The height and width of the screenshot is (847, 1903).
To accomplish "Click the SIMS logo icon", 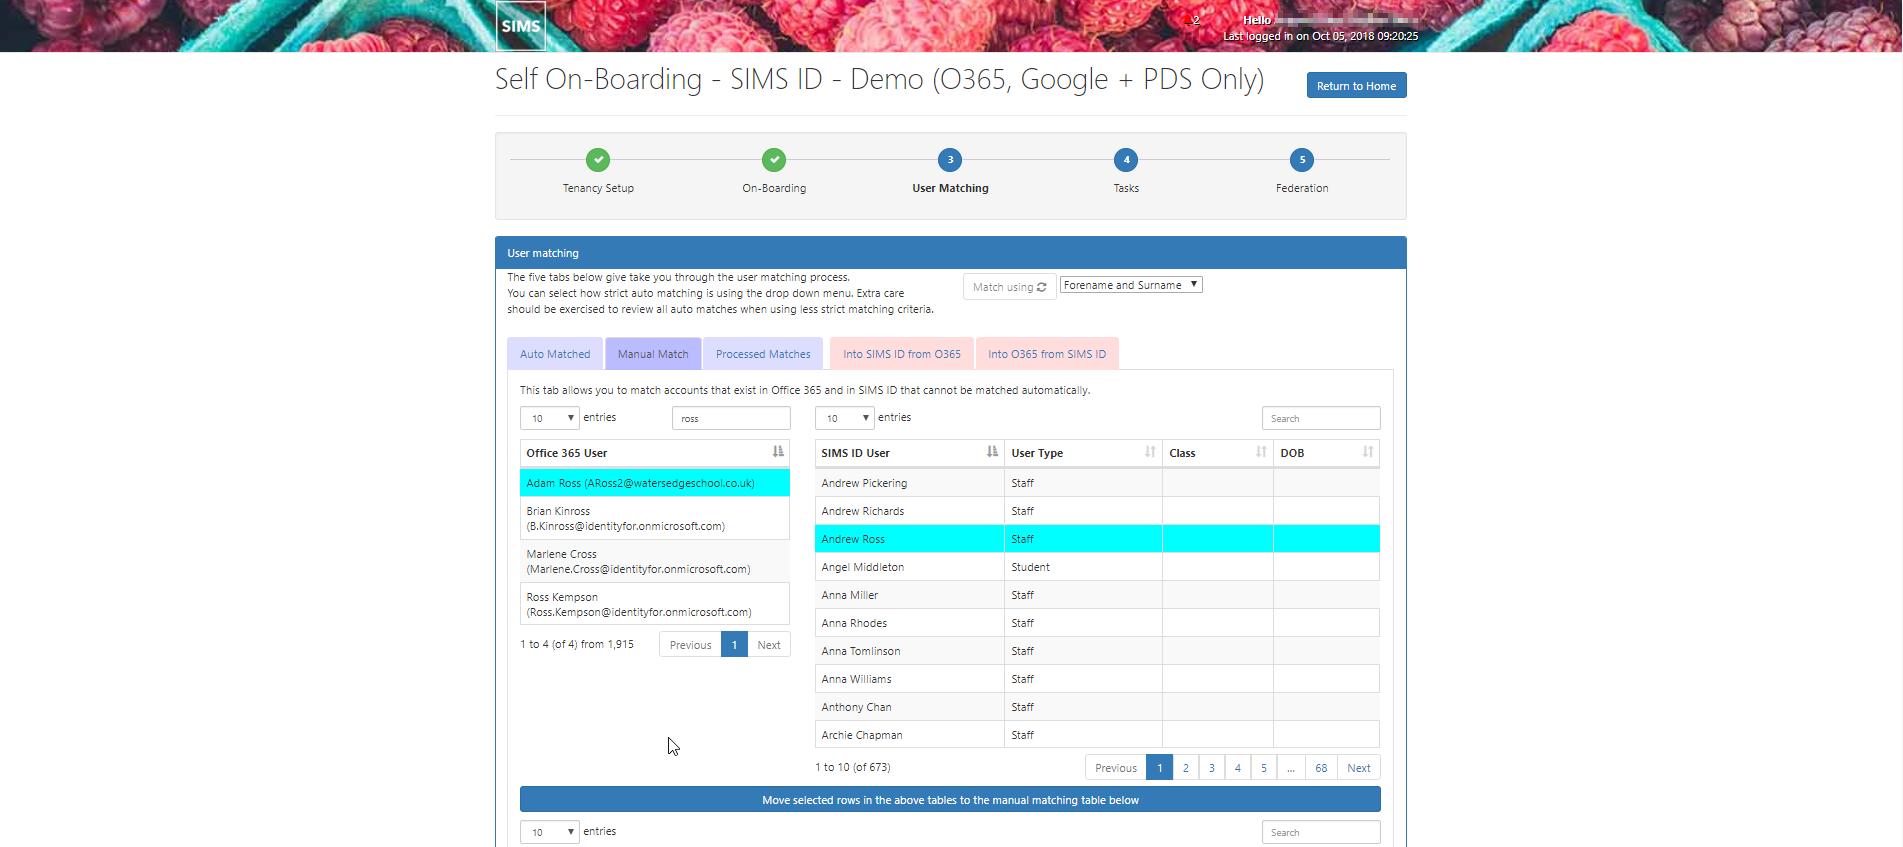I will [x=521, y=26].
